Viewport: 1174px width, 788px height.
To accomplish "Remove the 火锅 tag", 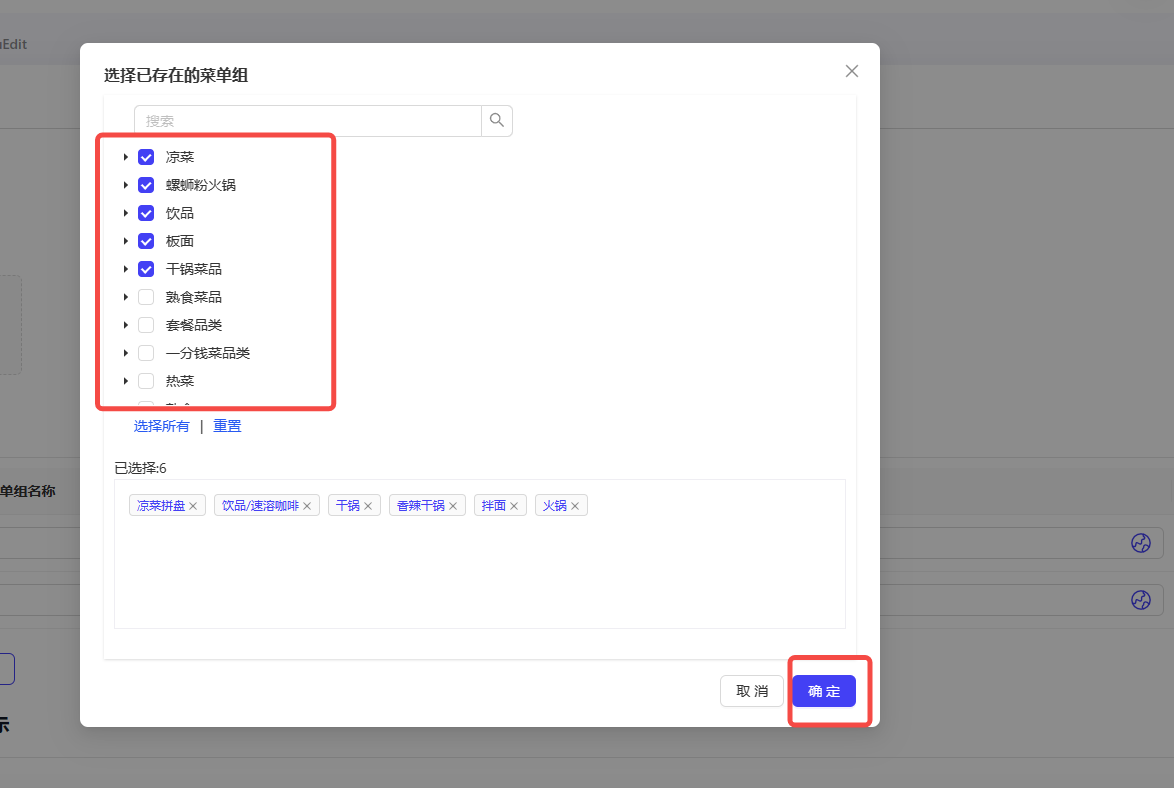I will [575, 506].
